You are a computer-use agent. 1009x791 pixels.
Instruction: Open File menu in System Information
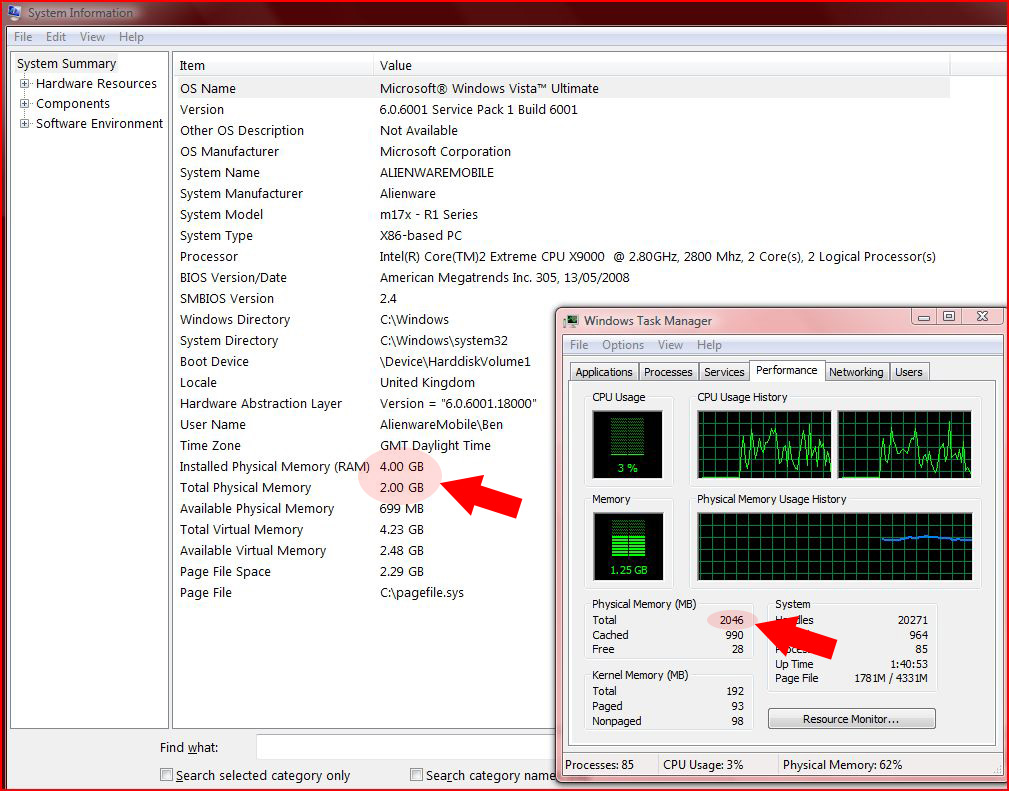click(x=23, y=37)
